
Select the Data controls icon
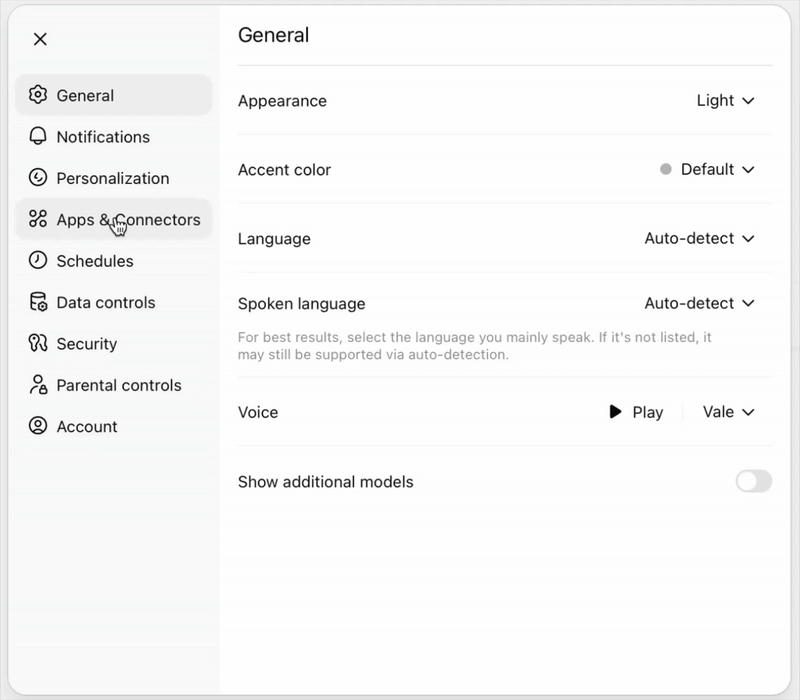pyautogui.click(x=37, y=302)
